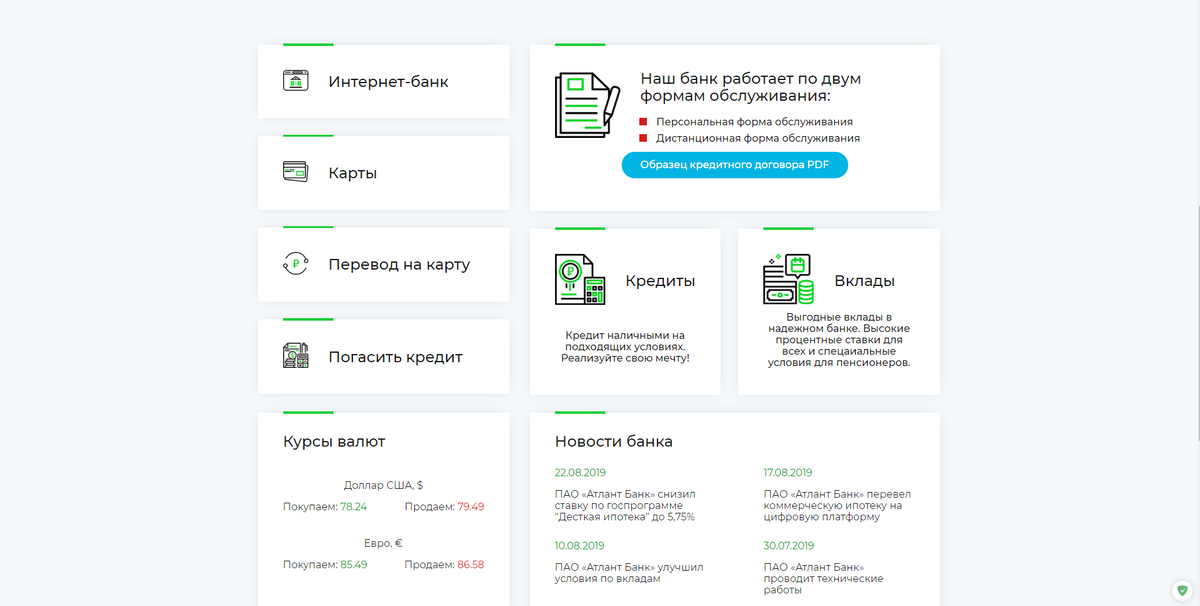Image resolution: width=1200 pixels, height=606 pixels.
Task: Click the Доллар США, $ label
Action: coord(383,485)
